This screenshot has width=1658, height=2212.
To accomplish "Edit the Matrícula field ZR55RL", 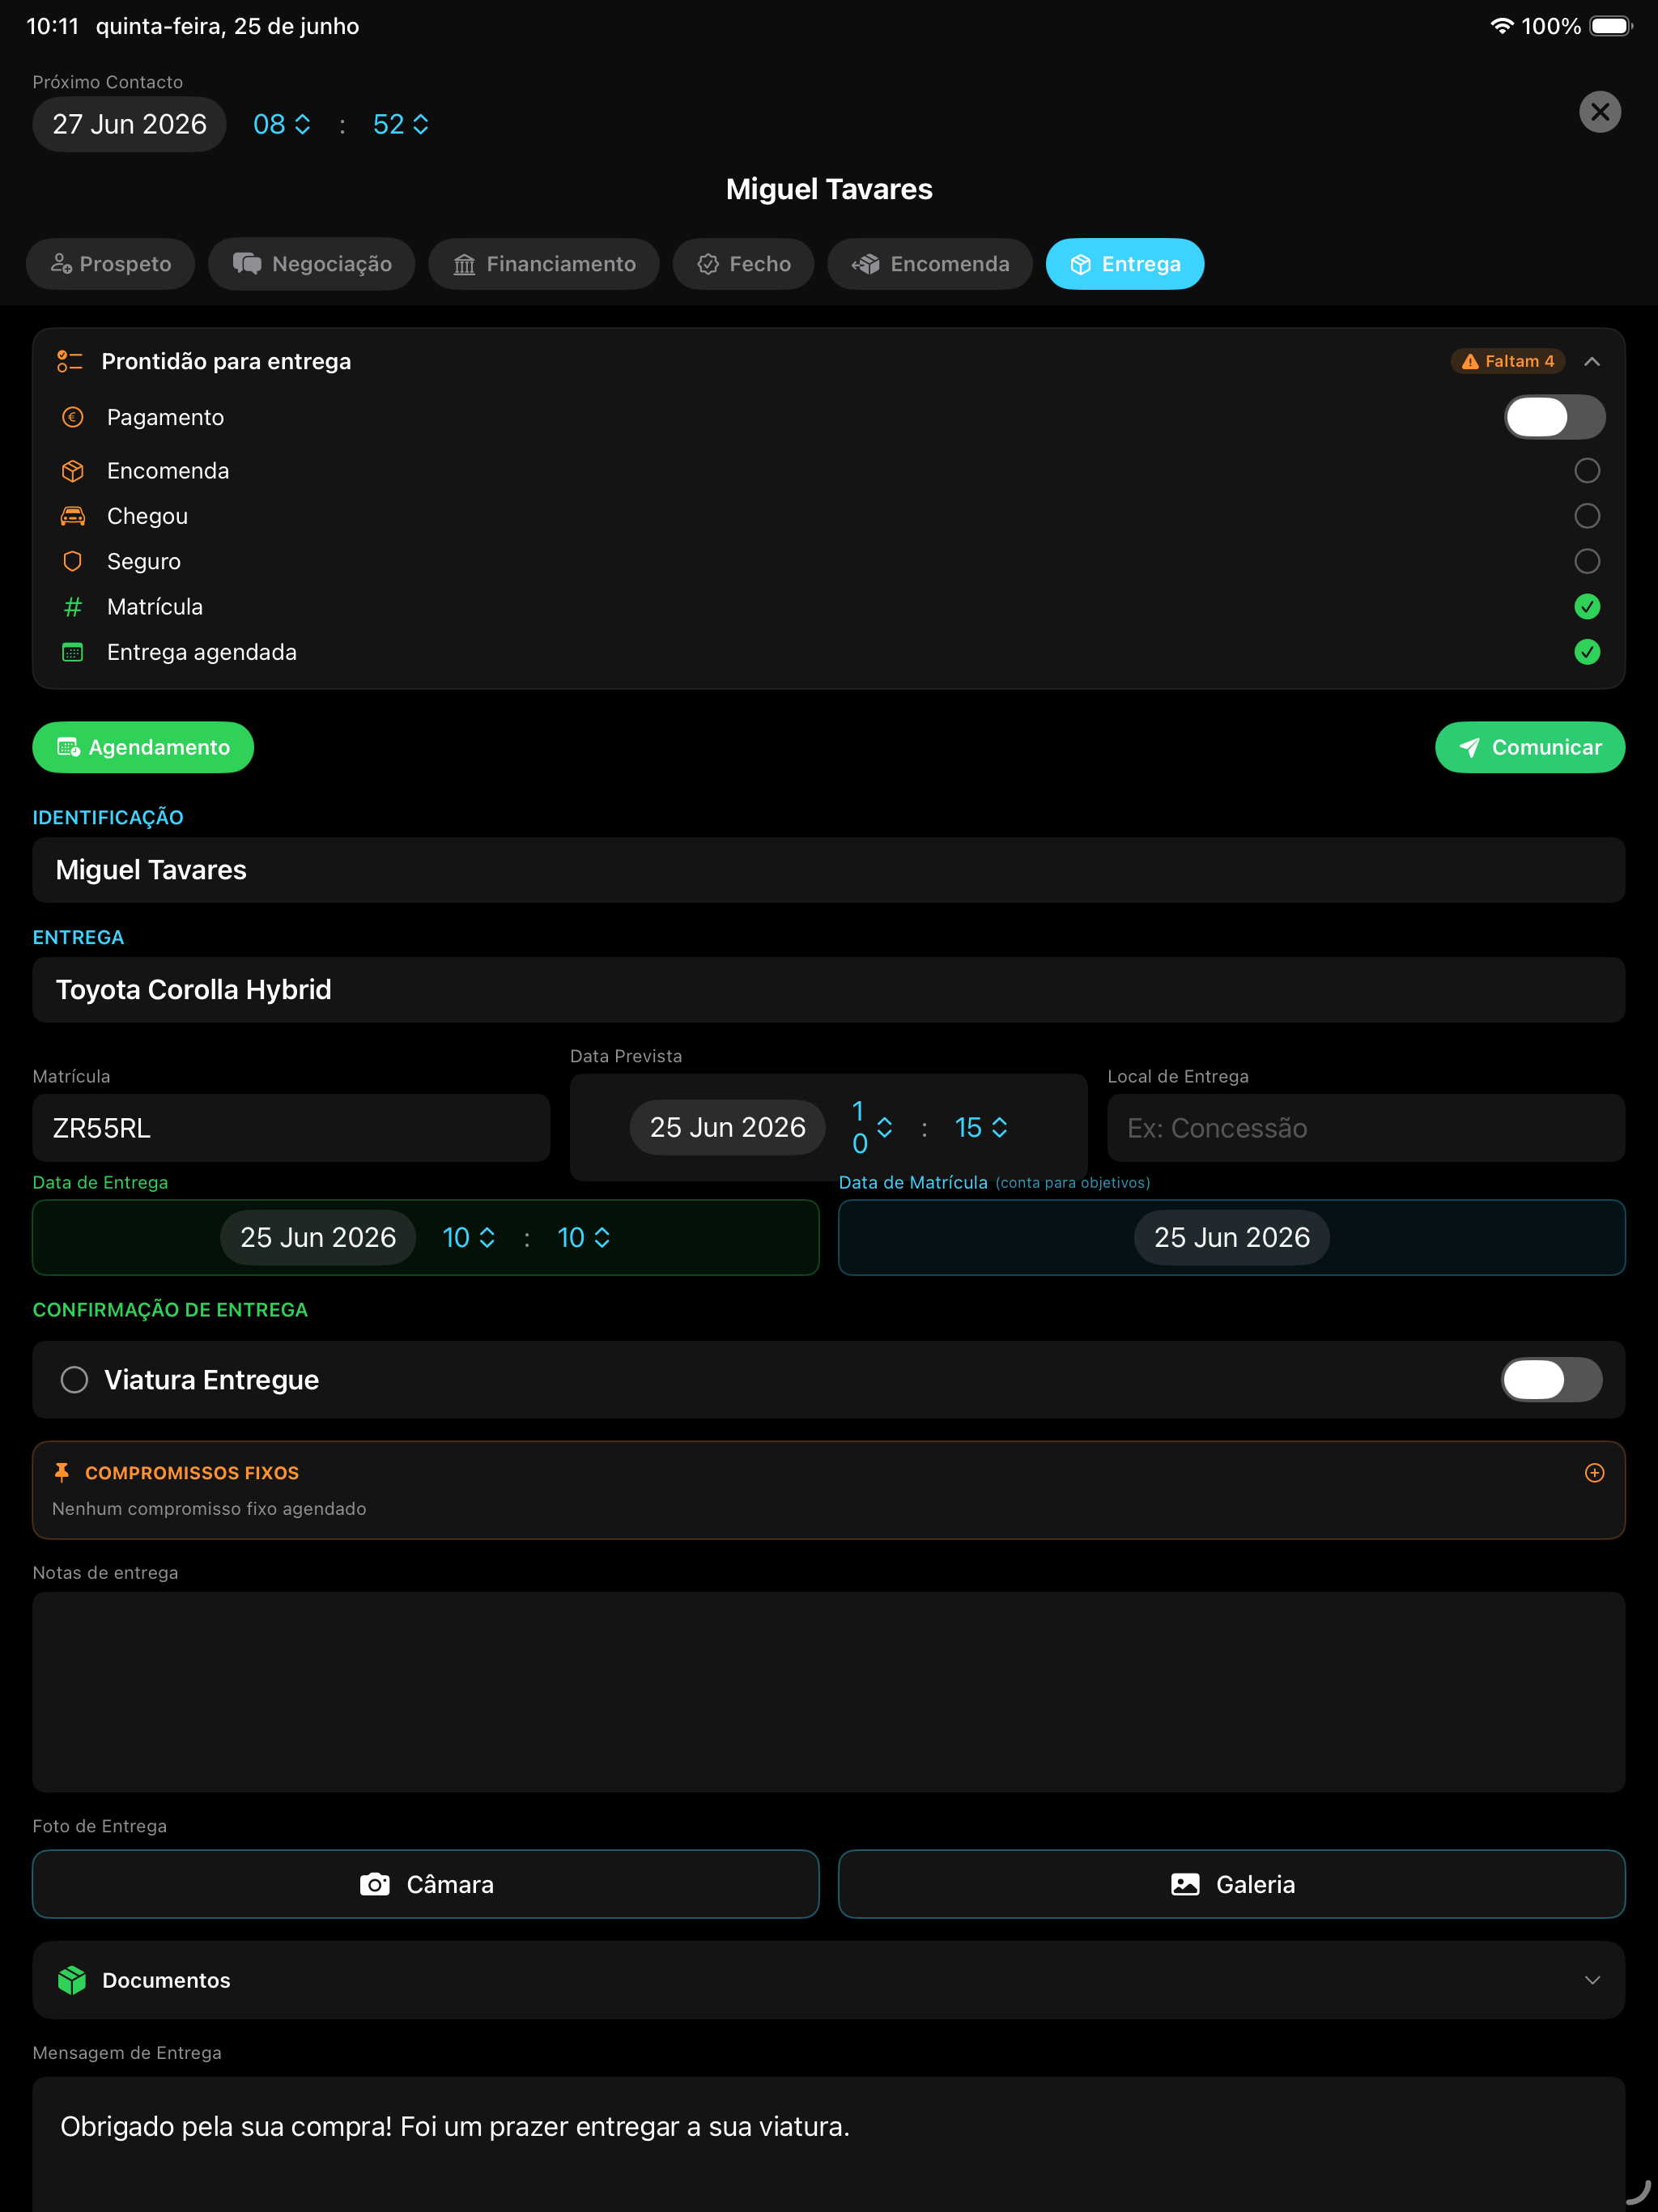I will pyautogui.click(x=291, y=1128).
